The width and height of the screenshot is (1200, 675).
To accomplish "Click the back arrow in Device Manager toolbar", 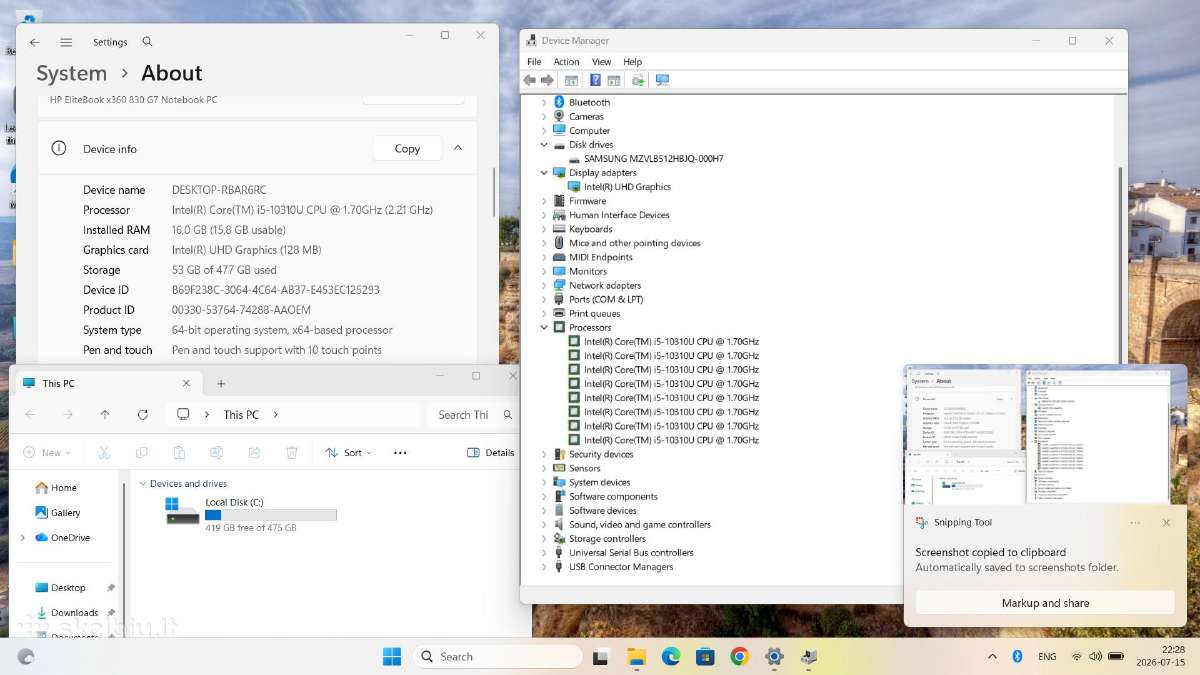I will click(x=531, y=80).
